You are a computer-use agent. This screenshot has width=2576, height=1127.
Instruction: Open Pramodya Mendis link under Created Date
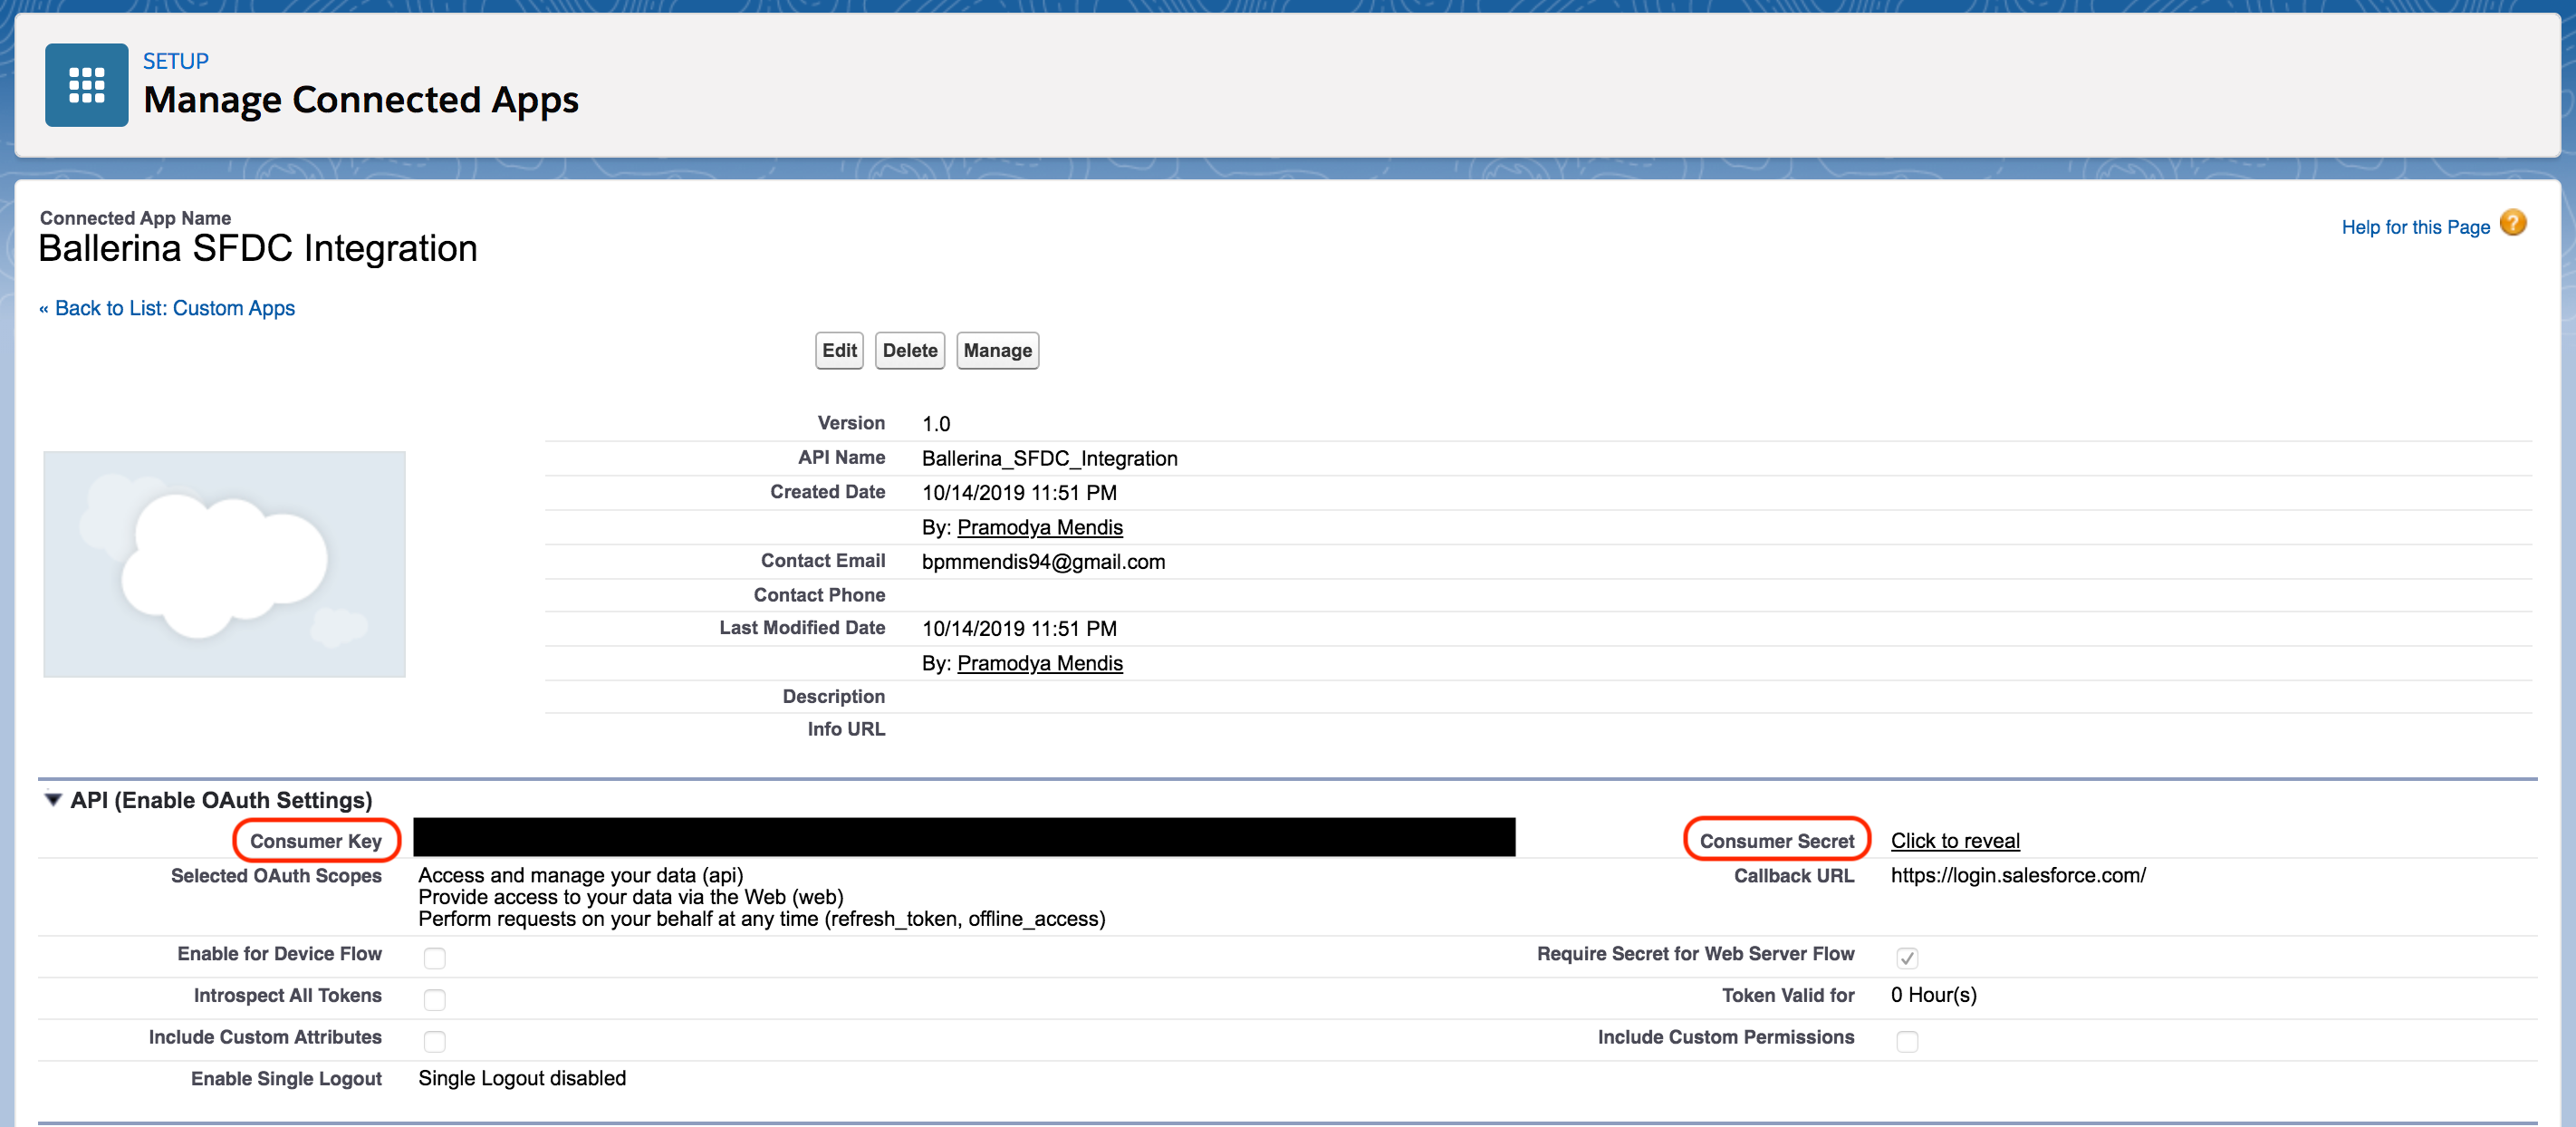click(1039, 527)
